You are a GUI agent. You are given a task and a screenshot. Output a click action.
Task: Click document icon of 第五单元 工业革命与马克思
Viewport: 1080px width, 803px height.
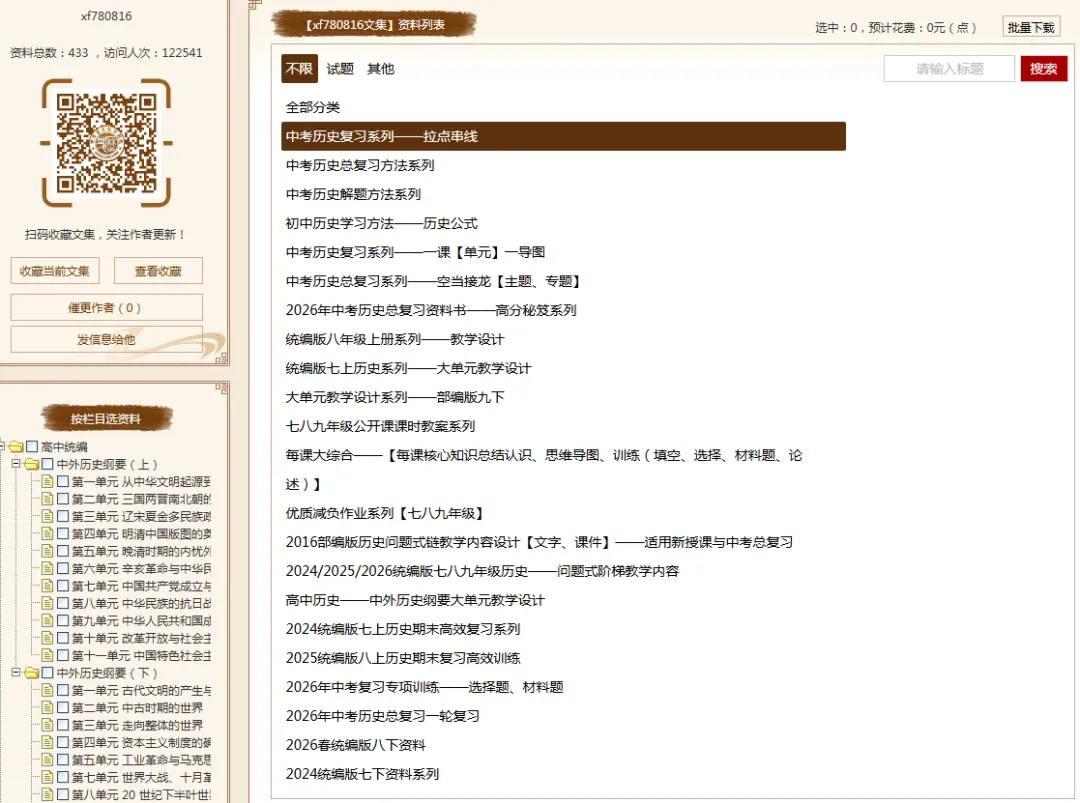pos(48,760)
